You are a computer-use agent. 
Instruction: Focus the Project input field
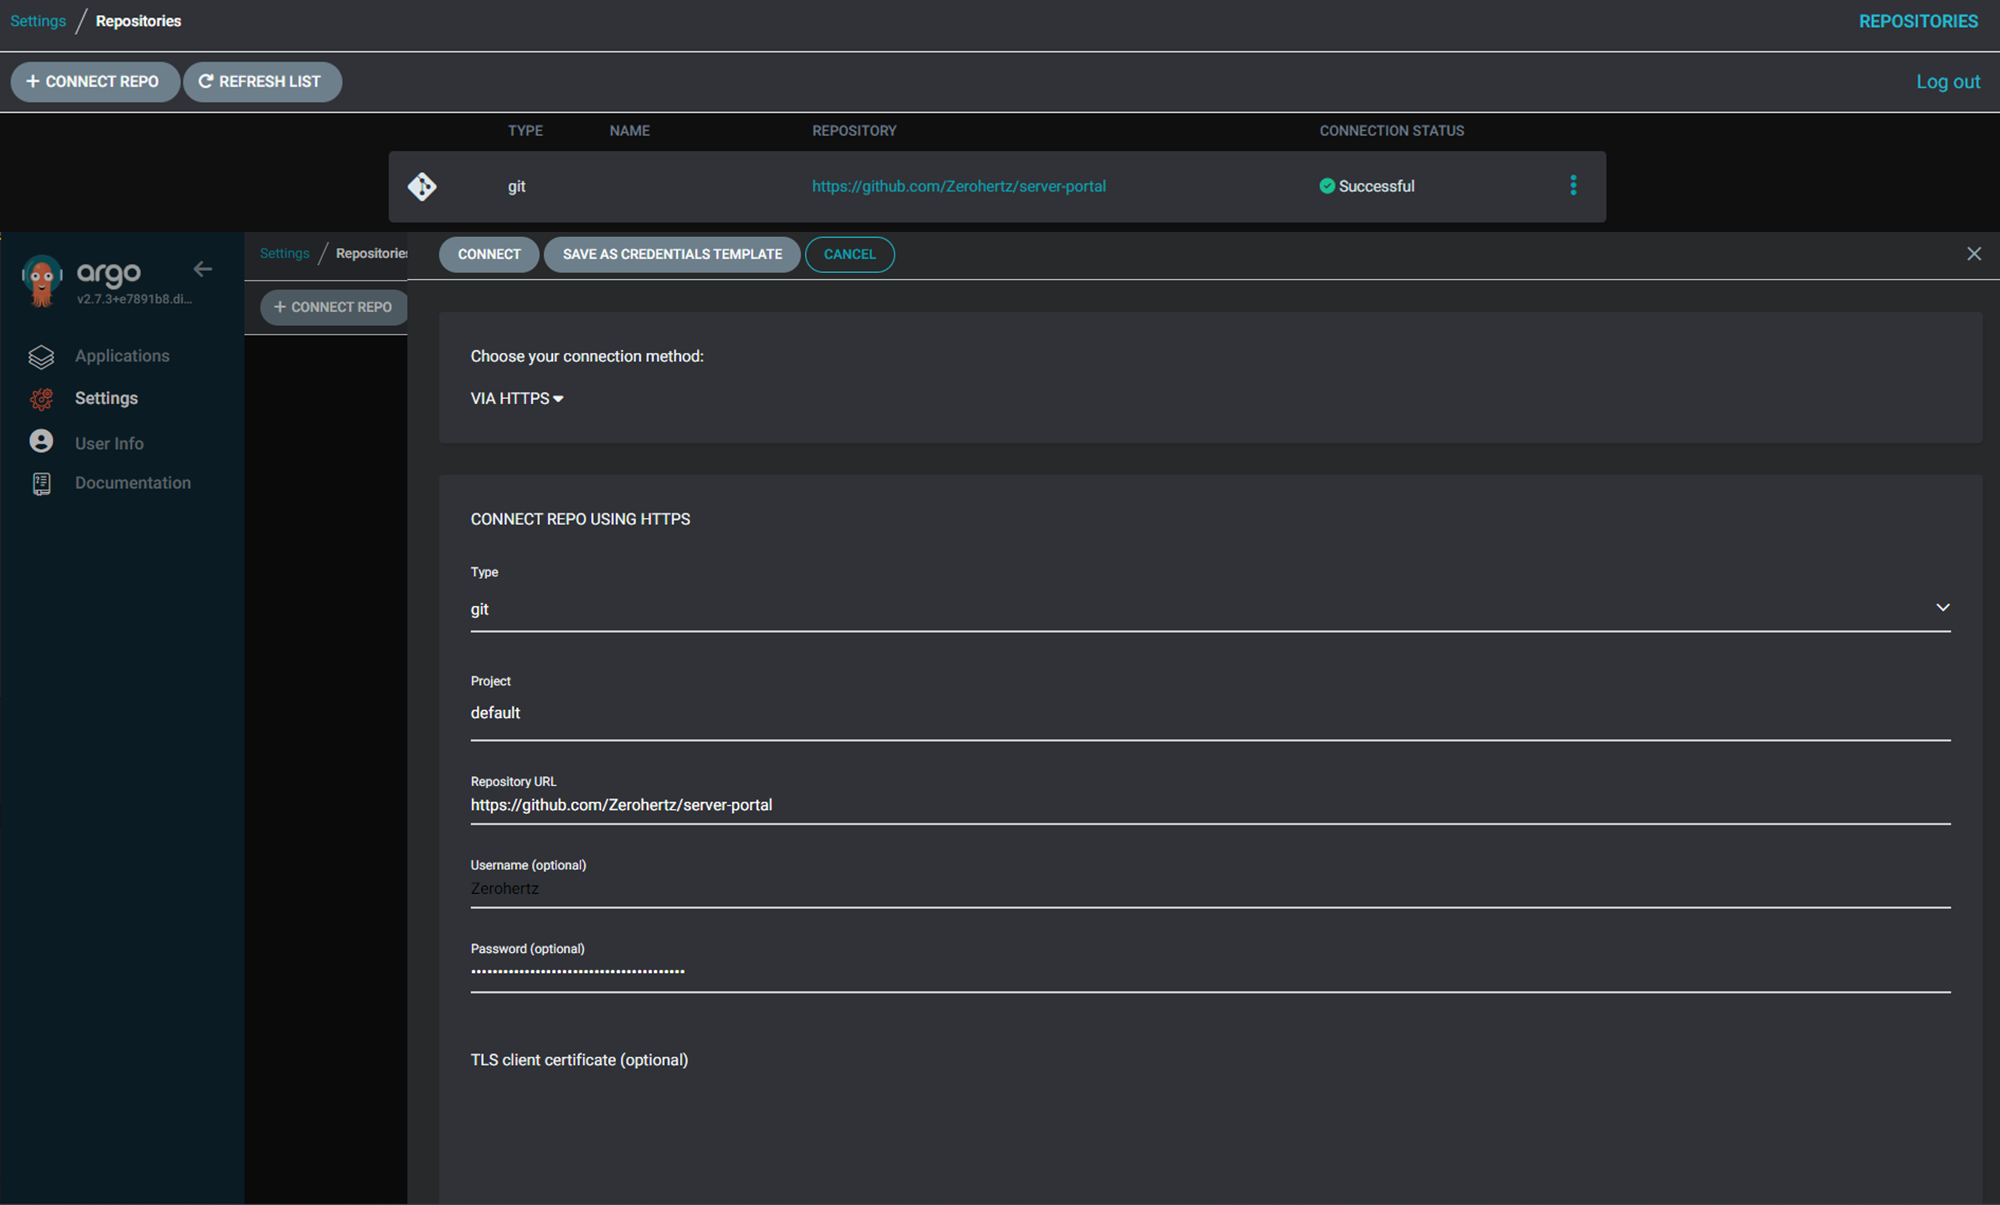[x=1210, y=713]
